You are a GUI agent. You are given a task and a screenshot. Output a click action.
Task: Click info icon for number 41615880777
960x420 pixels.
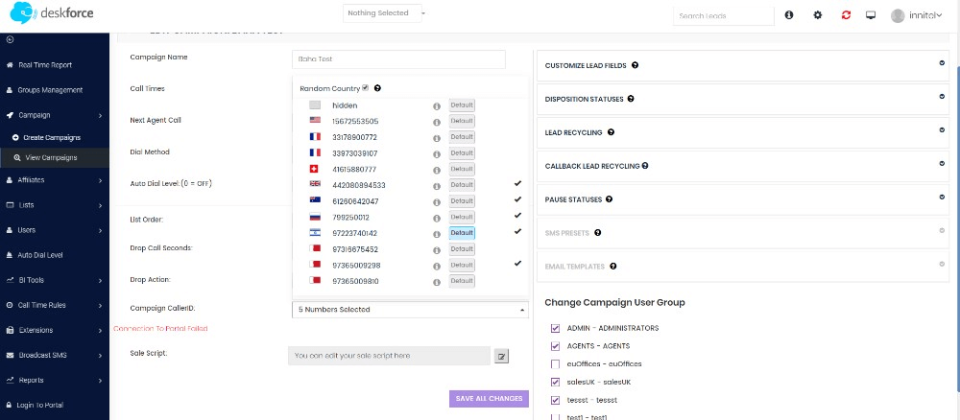(437, 170)
